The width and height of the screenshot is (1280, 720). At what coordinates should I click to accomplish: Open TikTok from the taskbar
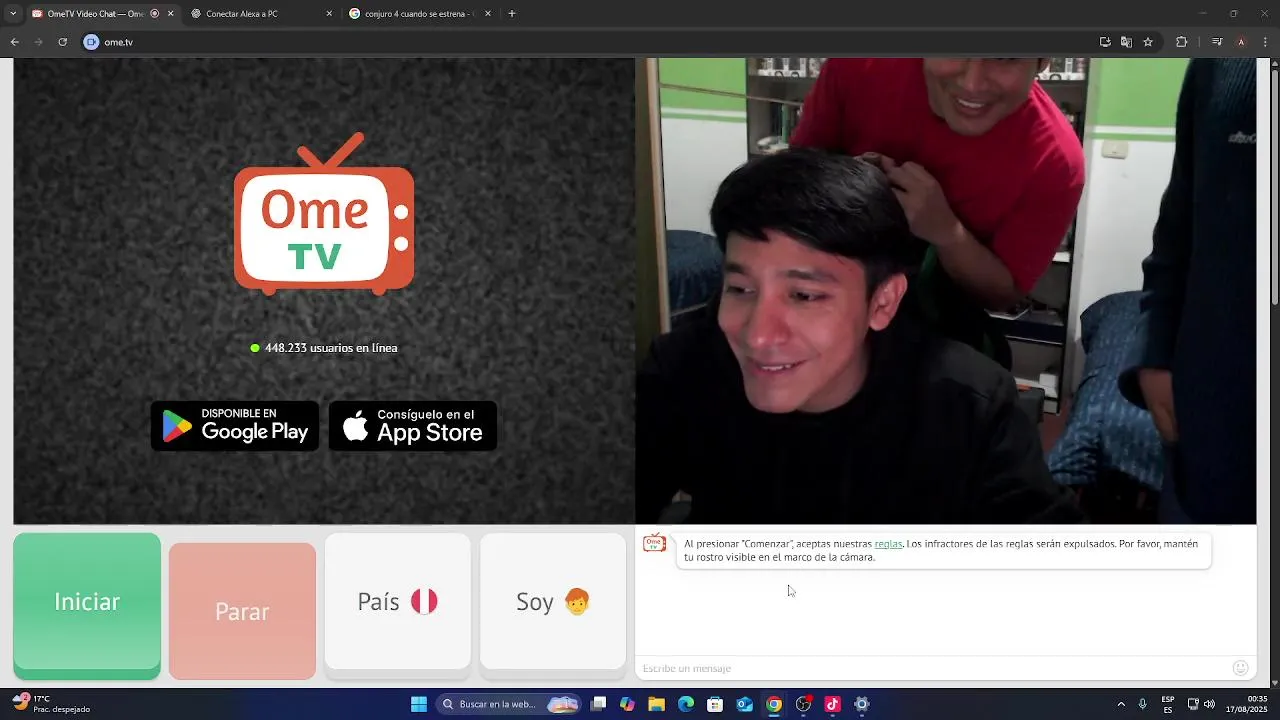[x=832, y=704]
